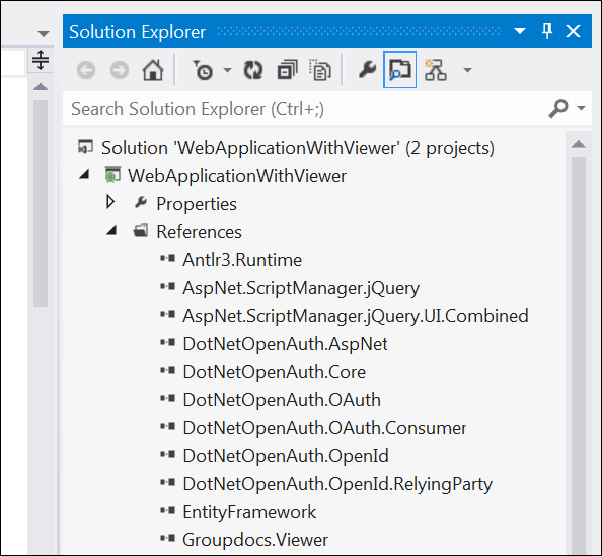Click the editor vertical scrollbar thumb
Viewport: 602px width, 556px height.
coord(40,204)
